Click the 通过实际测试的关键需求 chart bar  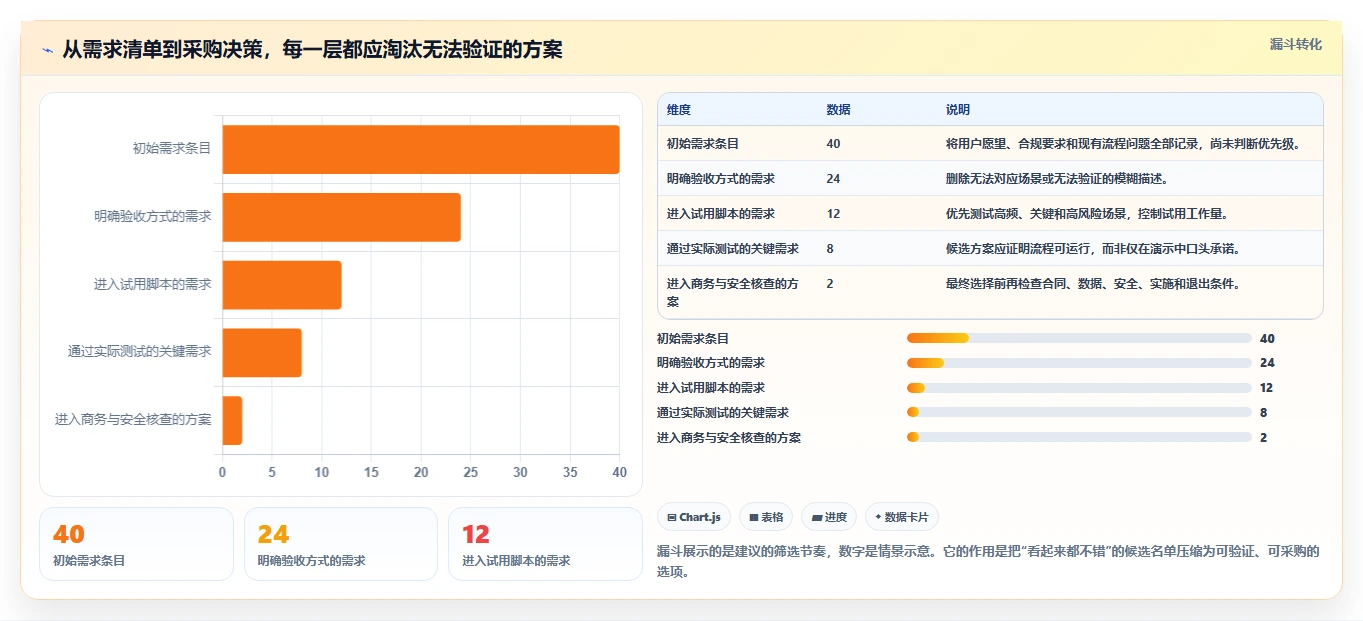262,352
